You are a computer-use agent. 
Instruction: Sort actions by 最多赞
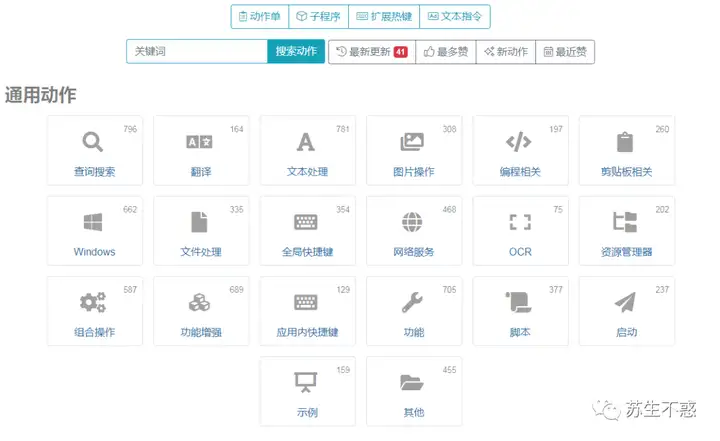point(446,52)
